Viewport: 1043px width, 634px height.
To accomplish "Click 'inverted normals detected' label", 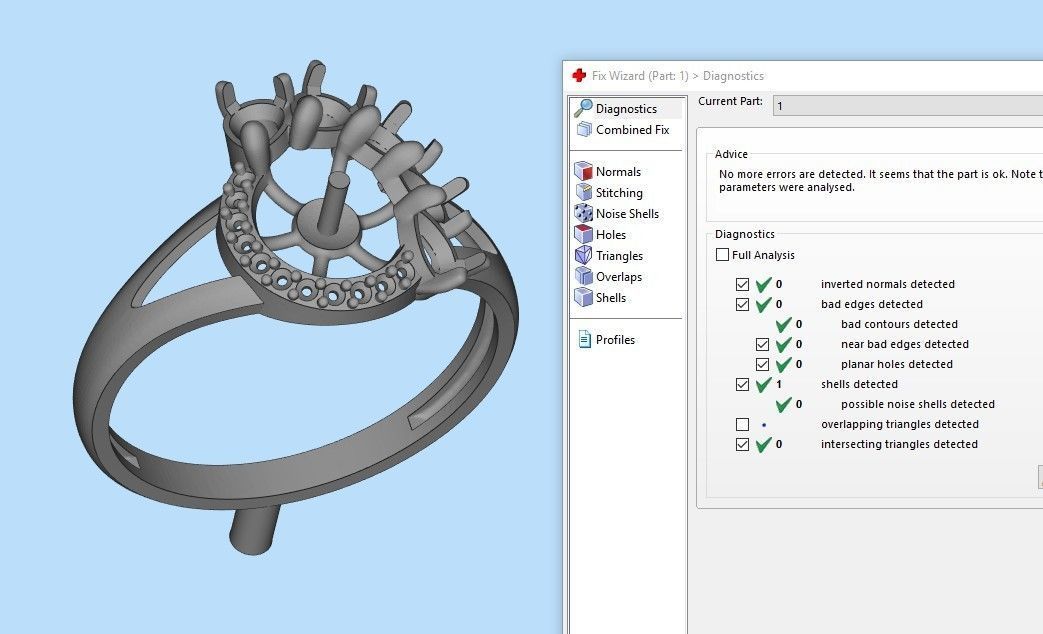I will (x=887, y=284).
